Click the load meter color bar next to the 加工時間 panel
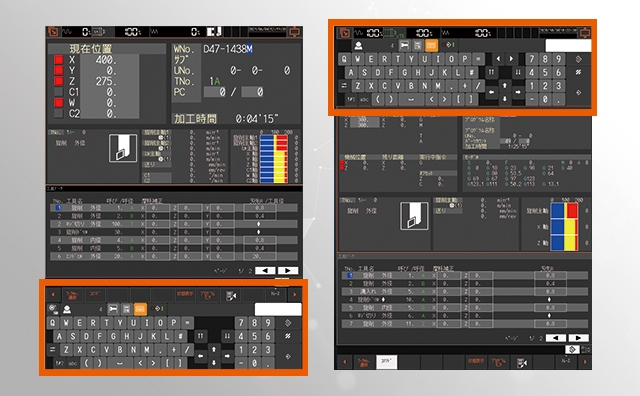The width and height of the screenshot is (640, 396). point(273,158)
